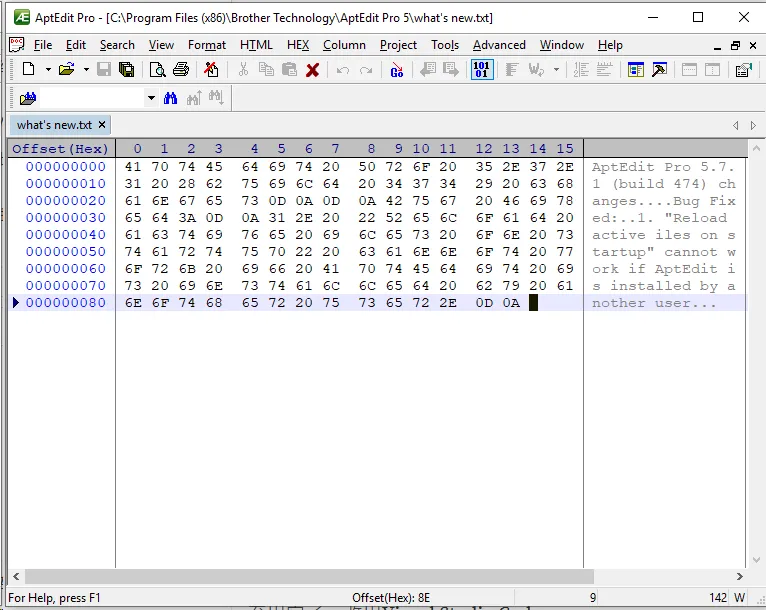Open the dropdown arrow next to New file

pyautogui.click(x=48, y=69)
